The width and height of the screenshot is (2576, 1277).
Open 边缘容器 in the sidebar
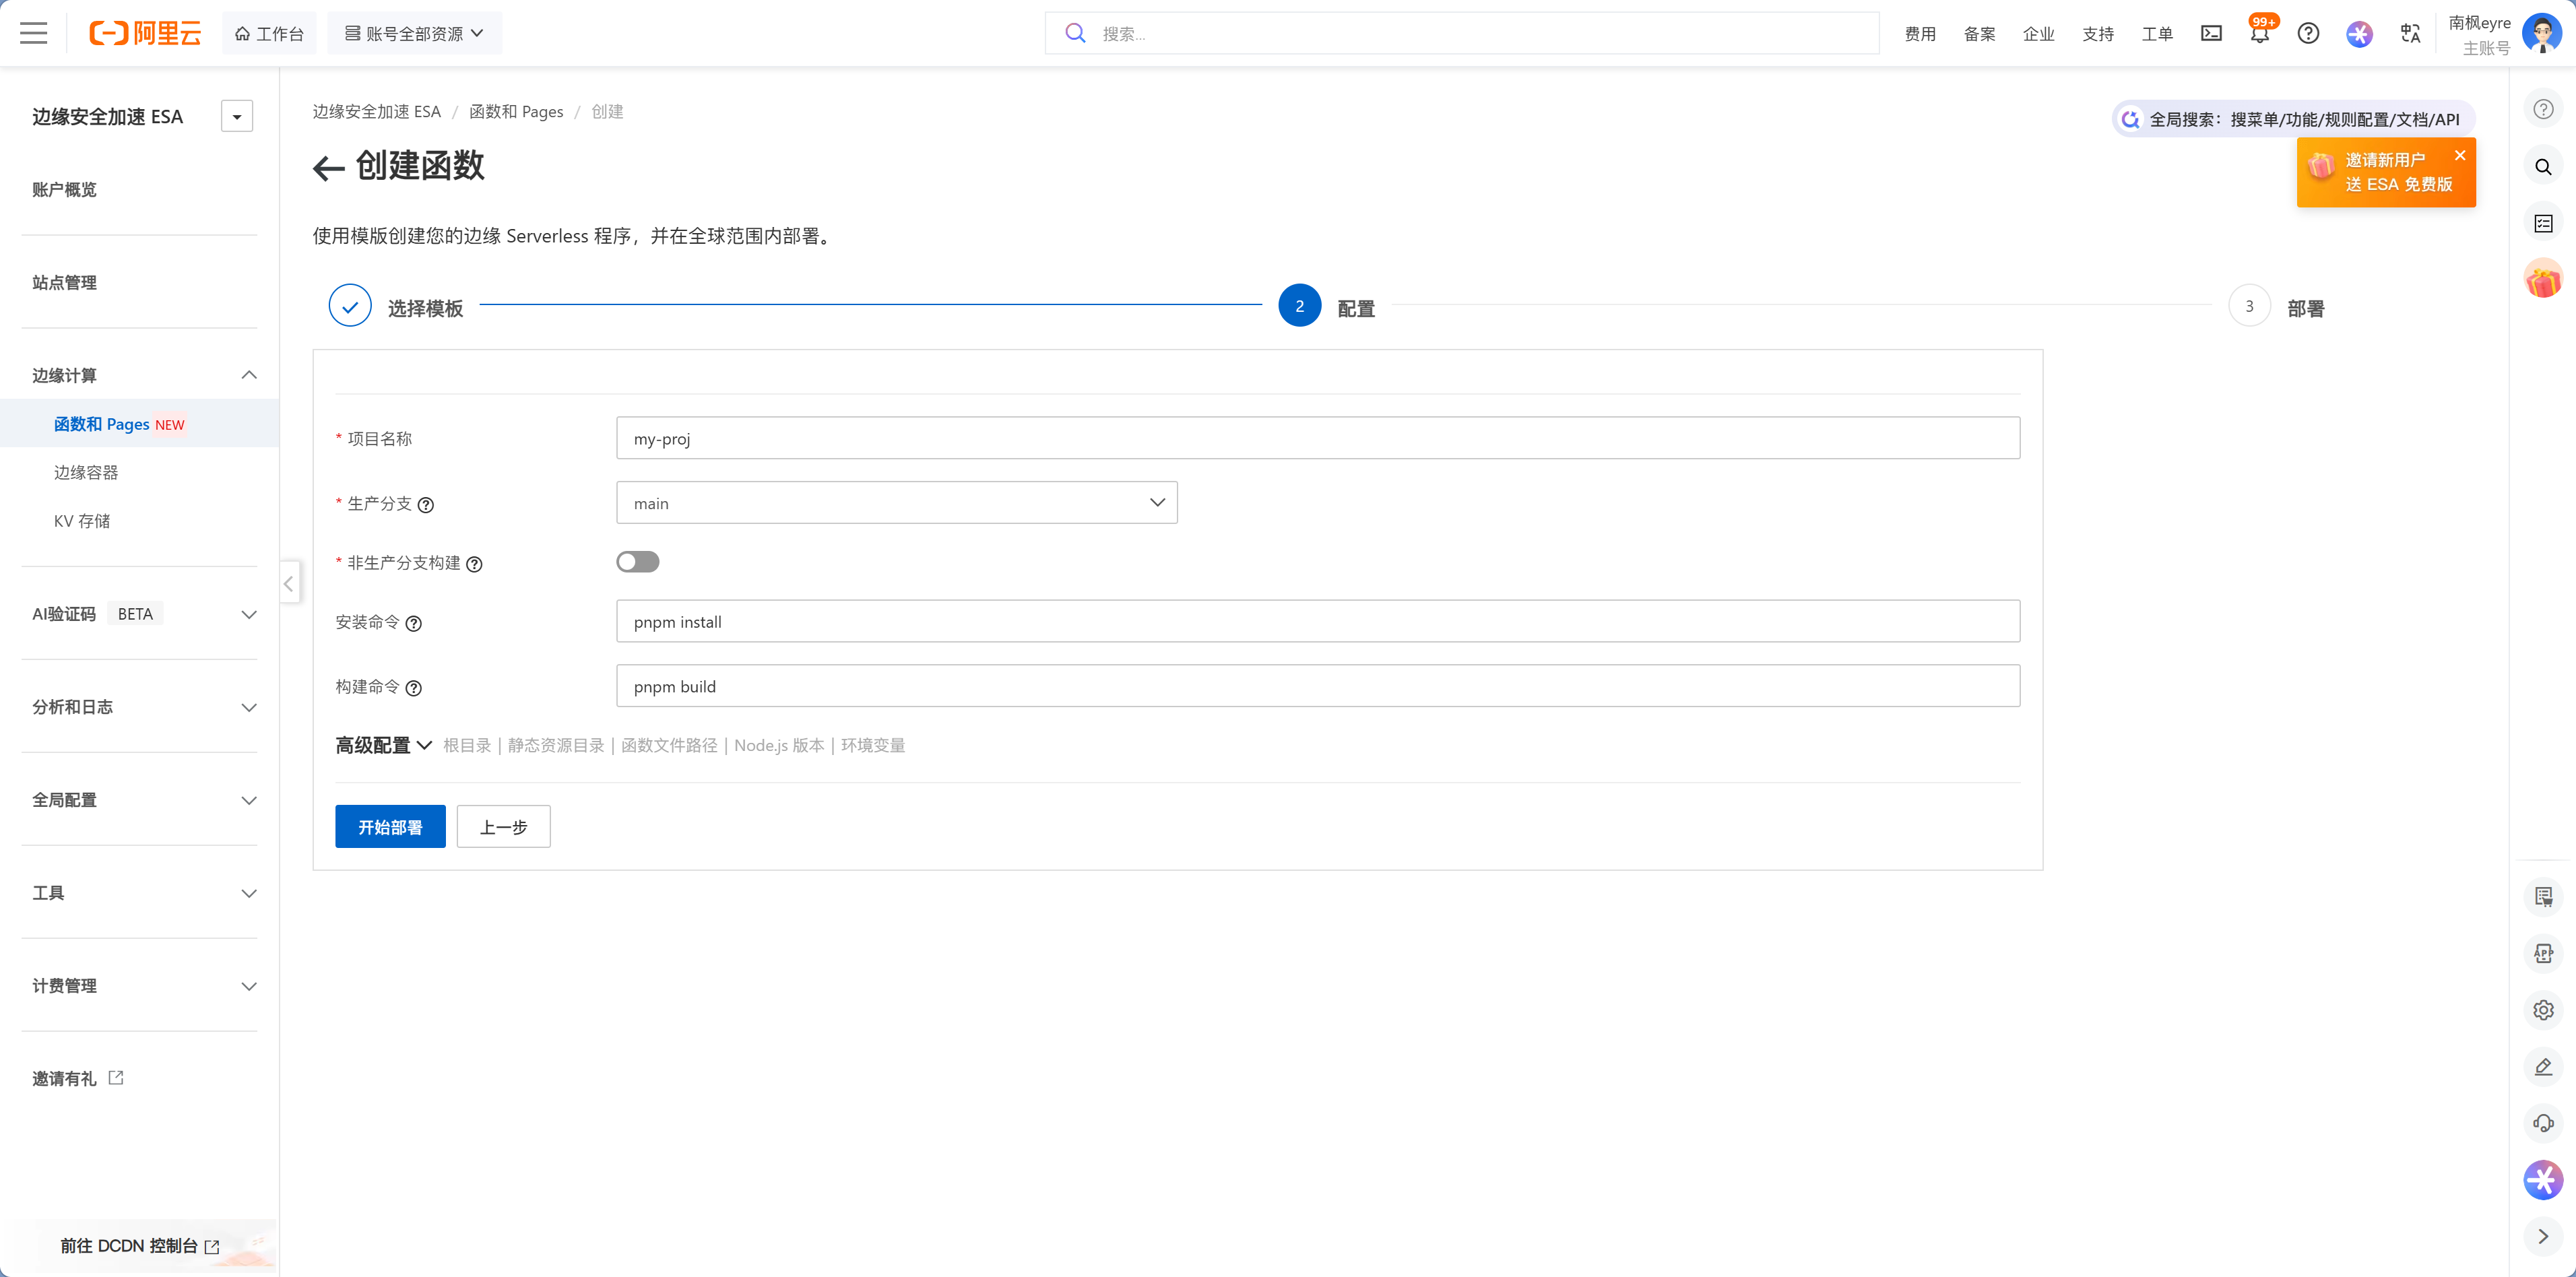coord(86,472)
